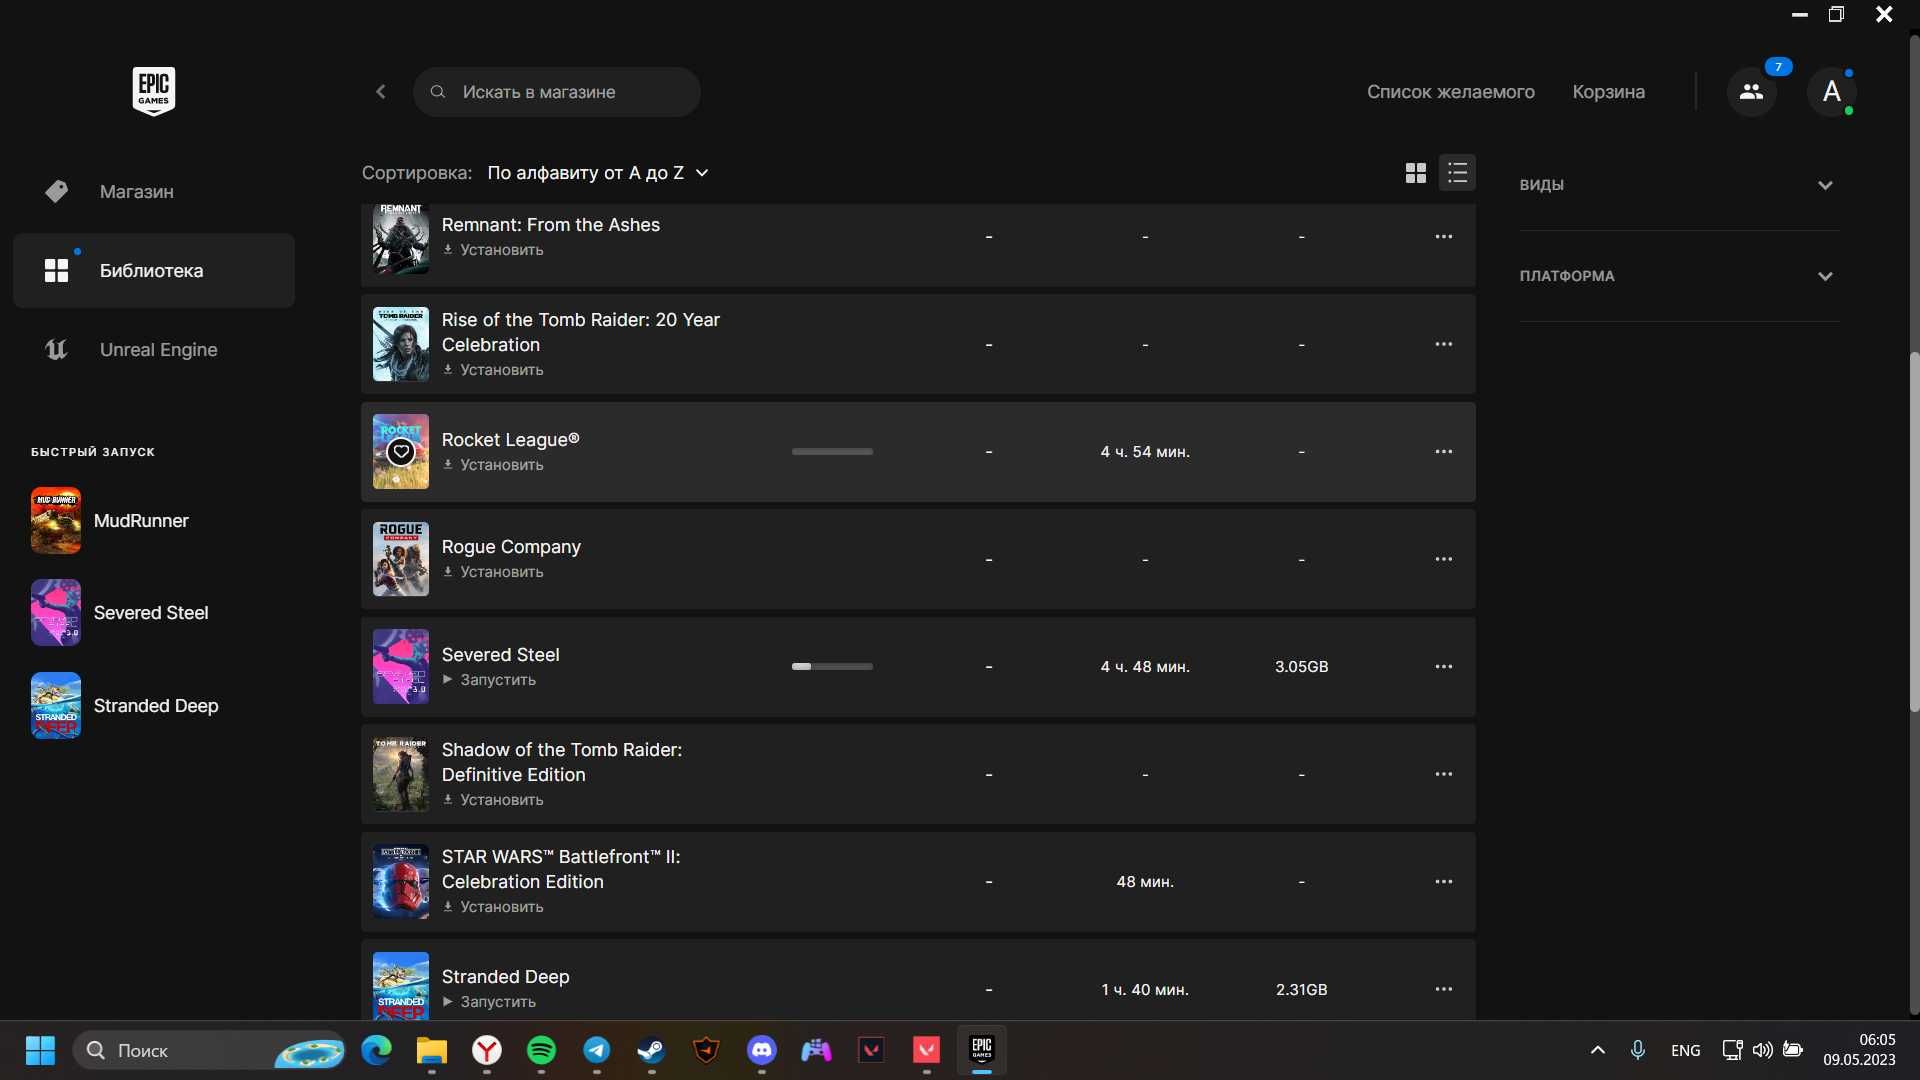This screenshot has height=1080, width=1920.
Task: Select Библиотека in the sidebar
Action: click(x=154, y=270)
